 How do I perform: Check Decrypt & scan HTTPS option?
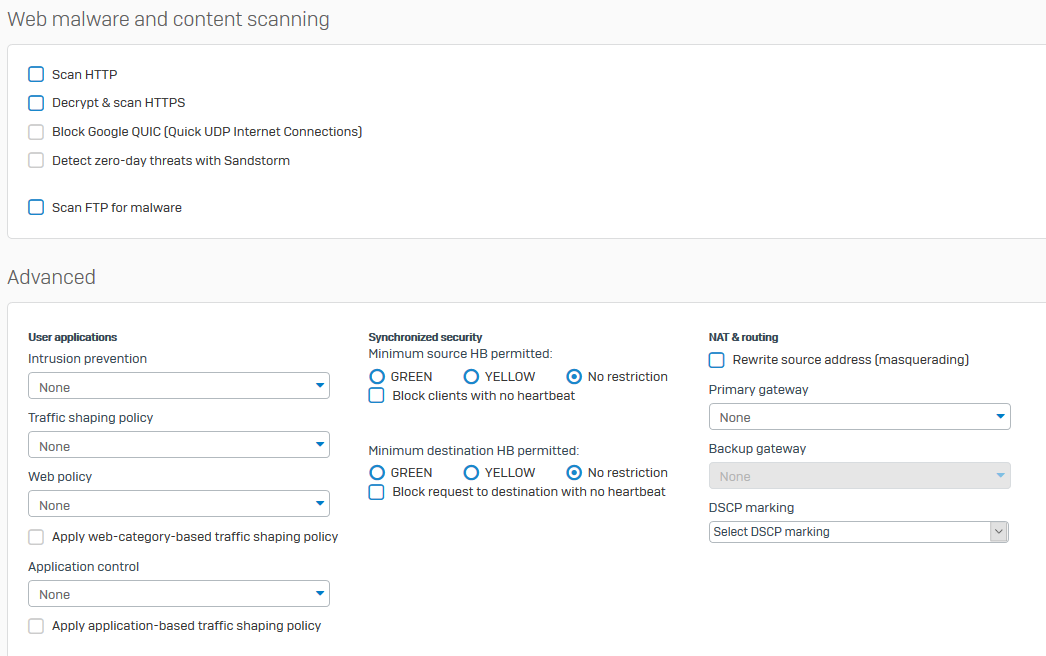click(x=36, y=103)
